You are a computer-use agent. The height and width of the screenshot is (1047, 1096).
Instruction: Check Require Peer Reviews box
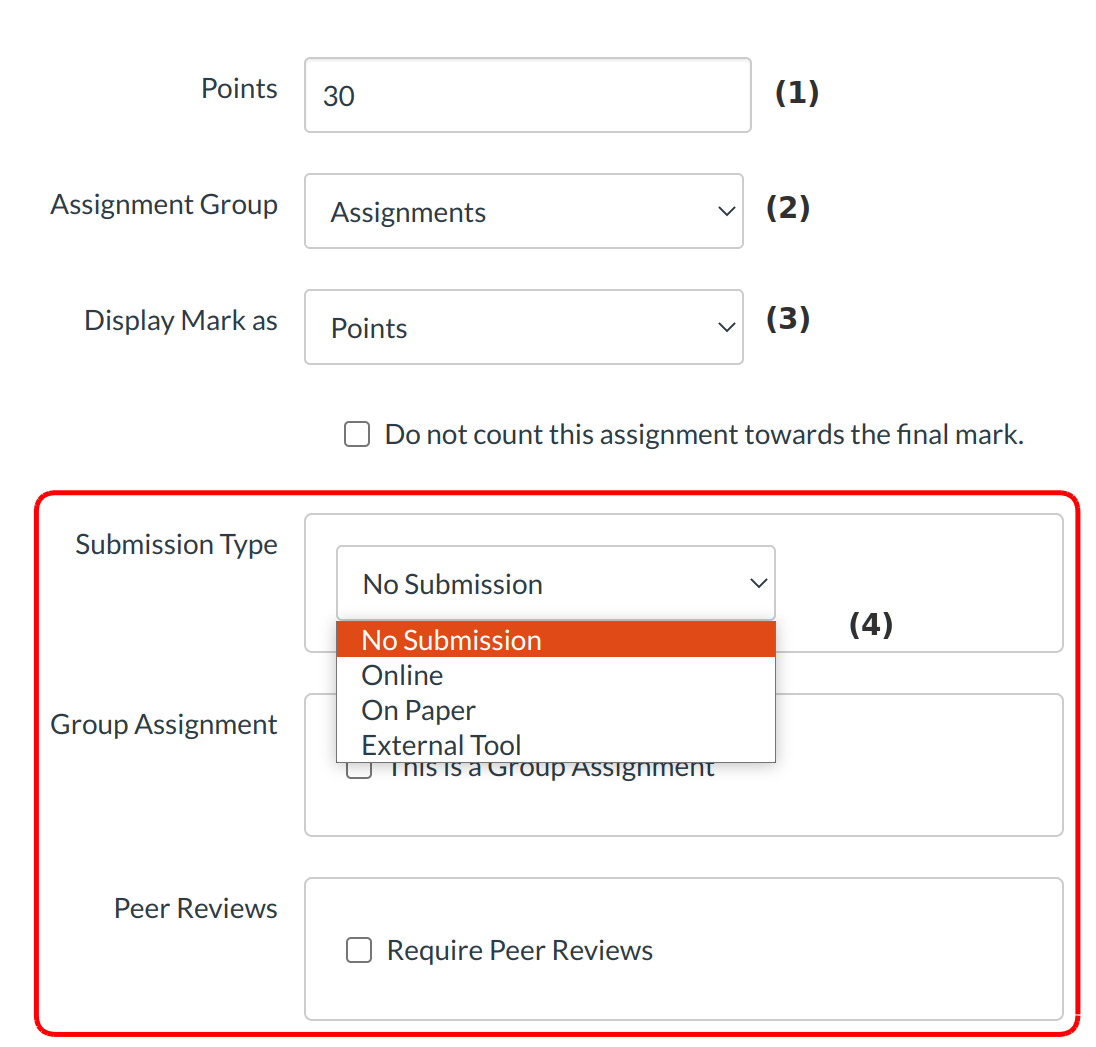coord(358,950)
